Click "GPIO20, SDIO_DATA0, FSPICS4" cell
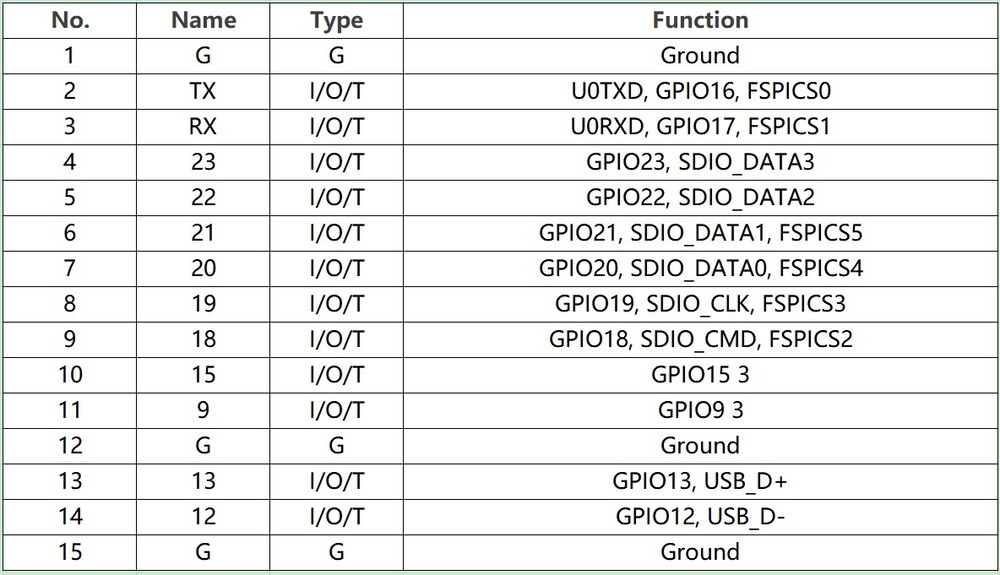The height and width of the screenshot is (575, 1000). pyautogui.click(x=700, y=268)
